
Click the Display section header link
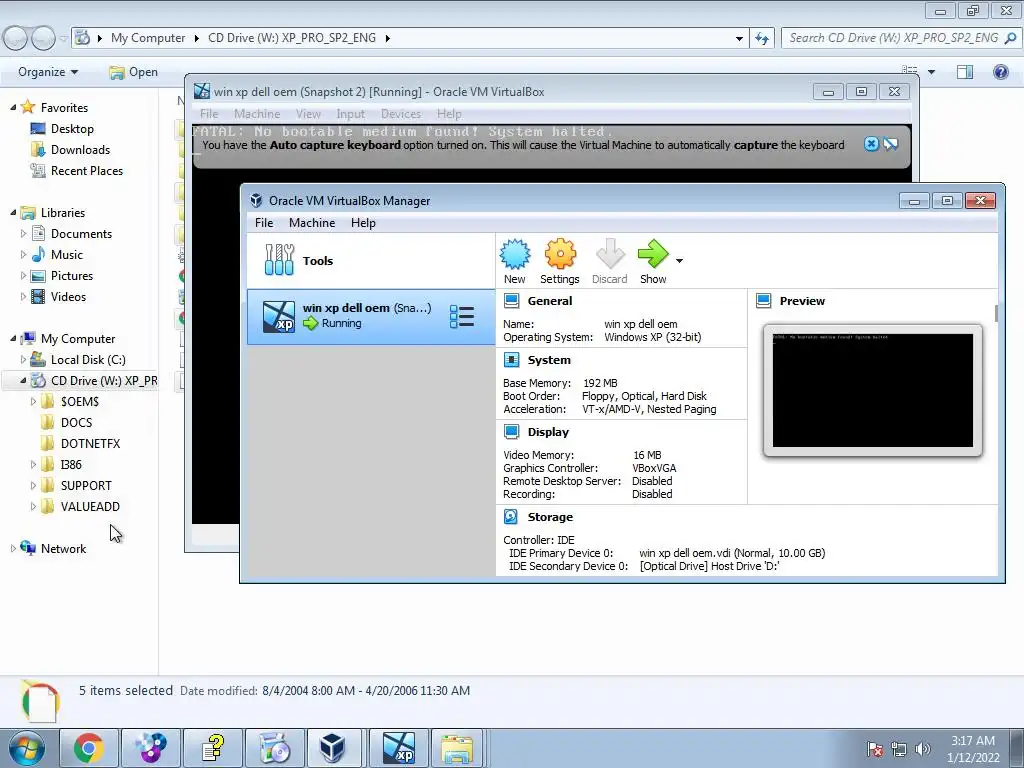coord(548,432)
